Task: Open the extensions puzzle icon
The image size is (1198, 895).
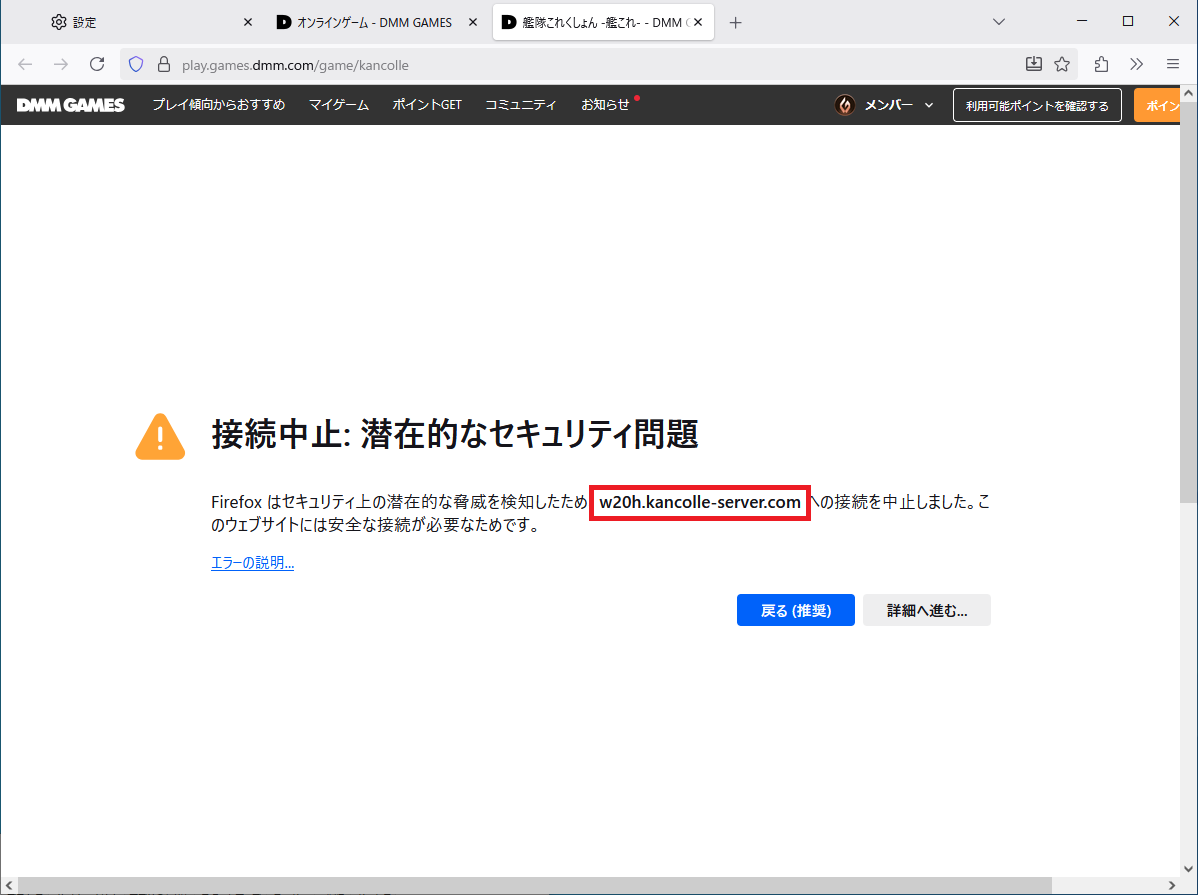Action: [x=1101, y=64]
